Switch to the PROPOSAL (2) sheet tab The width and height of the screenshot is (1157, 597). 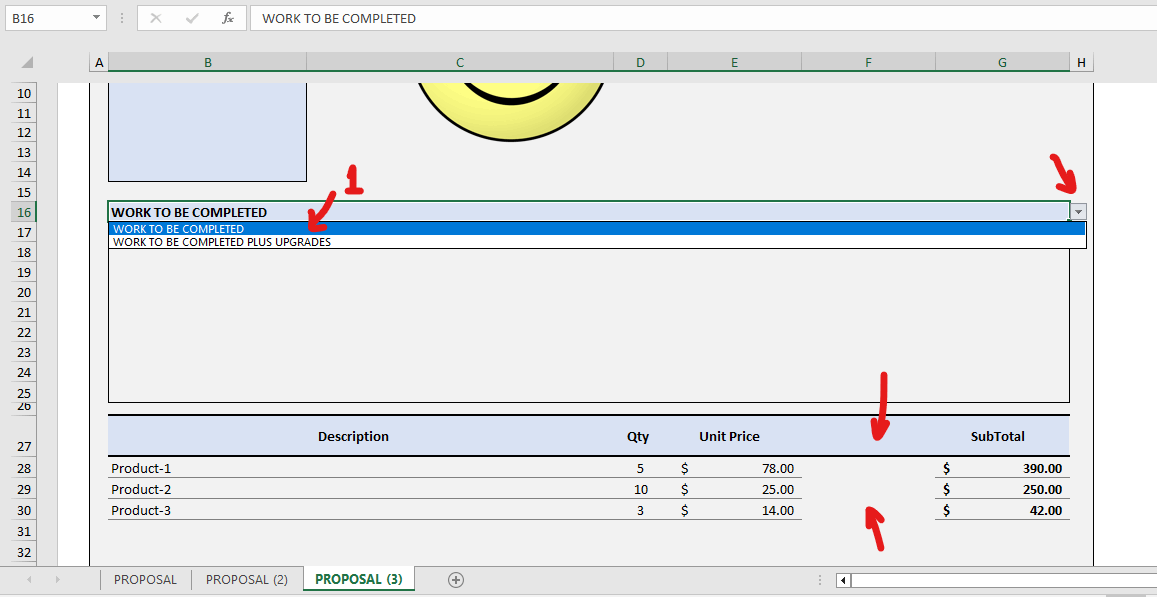[246, 579]
